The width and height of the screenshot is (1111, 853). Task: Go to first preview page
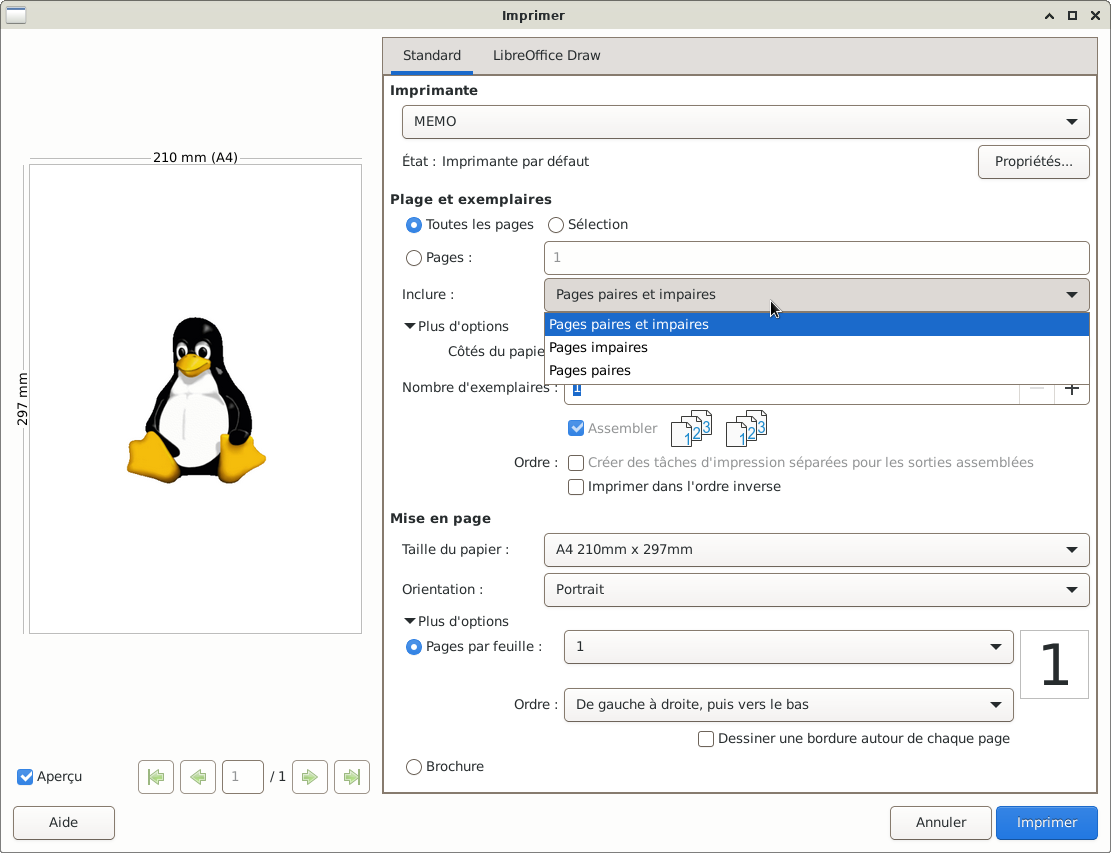pyautogui.click(x=156, y=776)
